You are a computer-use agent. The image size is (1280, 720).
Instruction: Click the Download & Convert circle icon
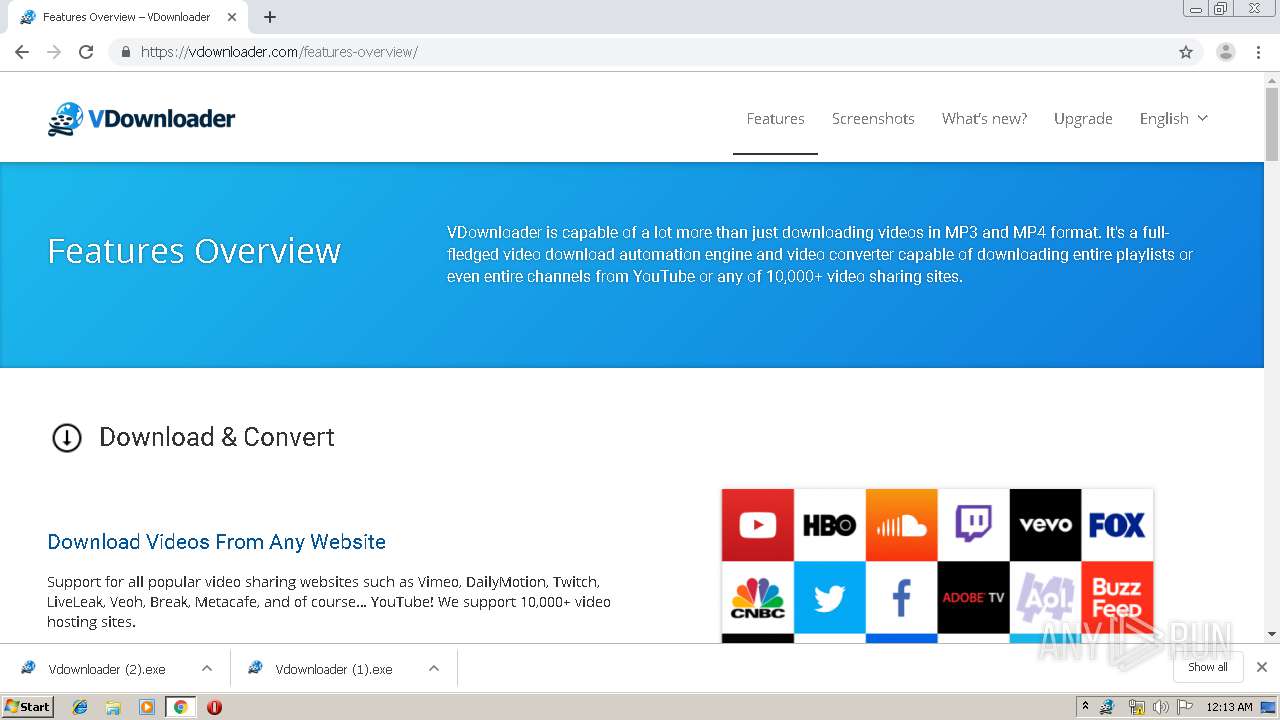pyautogui.click(x=67, y=438)
